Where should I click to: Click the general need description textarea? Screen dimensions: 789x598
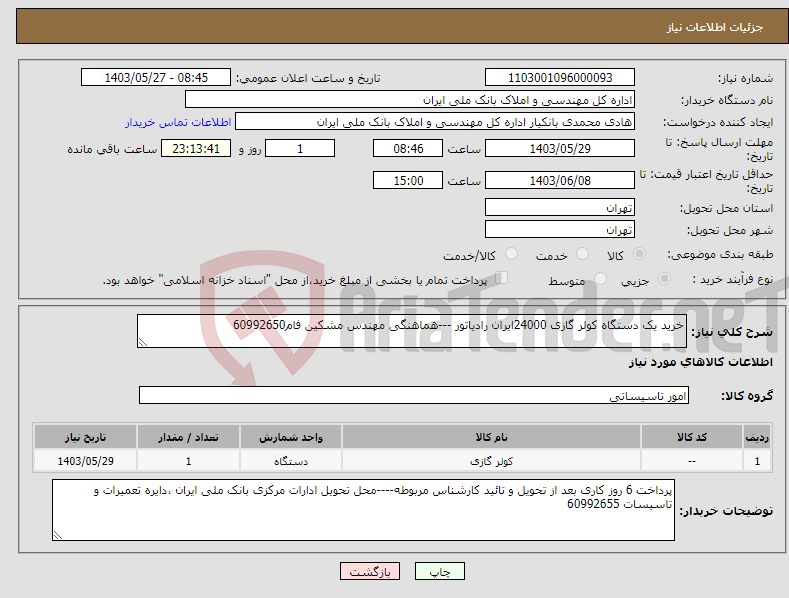(x=412, y=331)
